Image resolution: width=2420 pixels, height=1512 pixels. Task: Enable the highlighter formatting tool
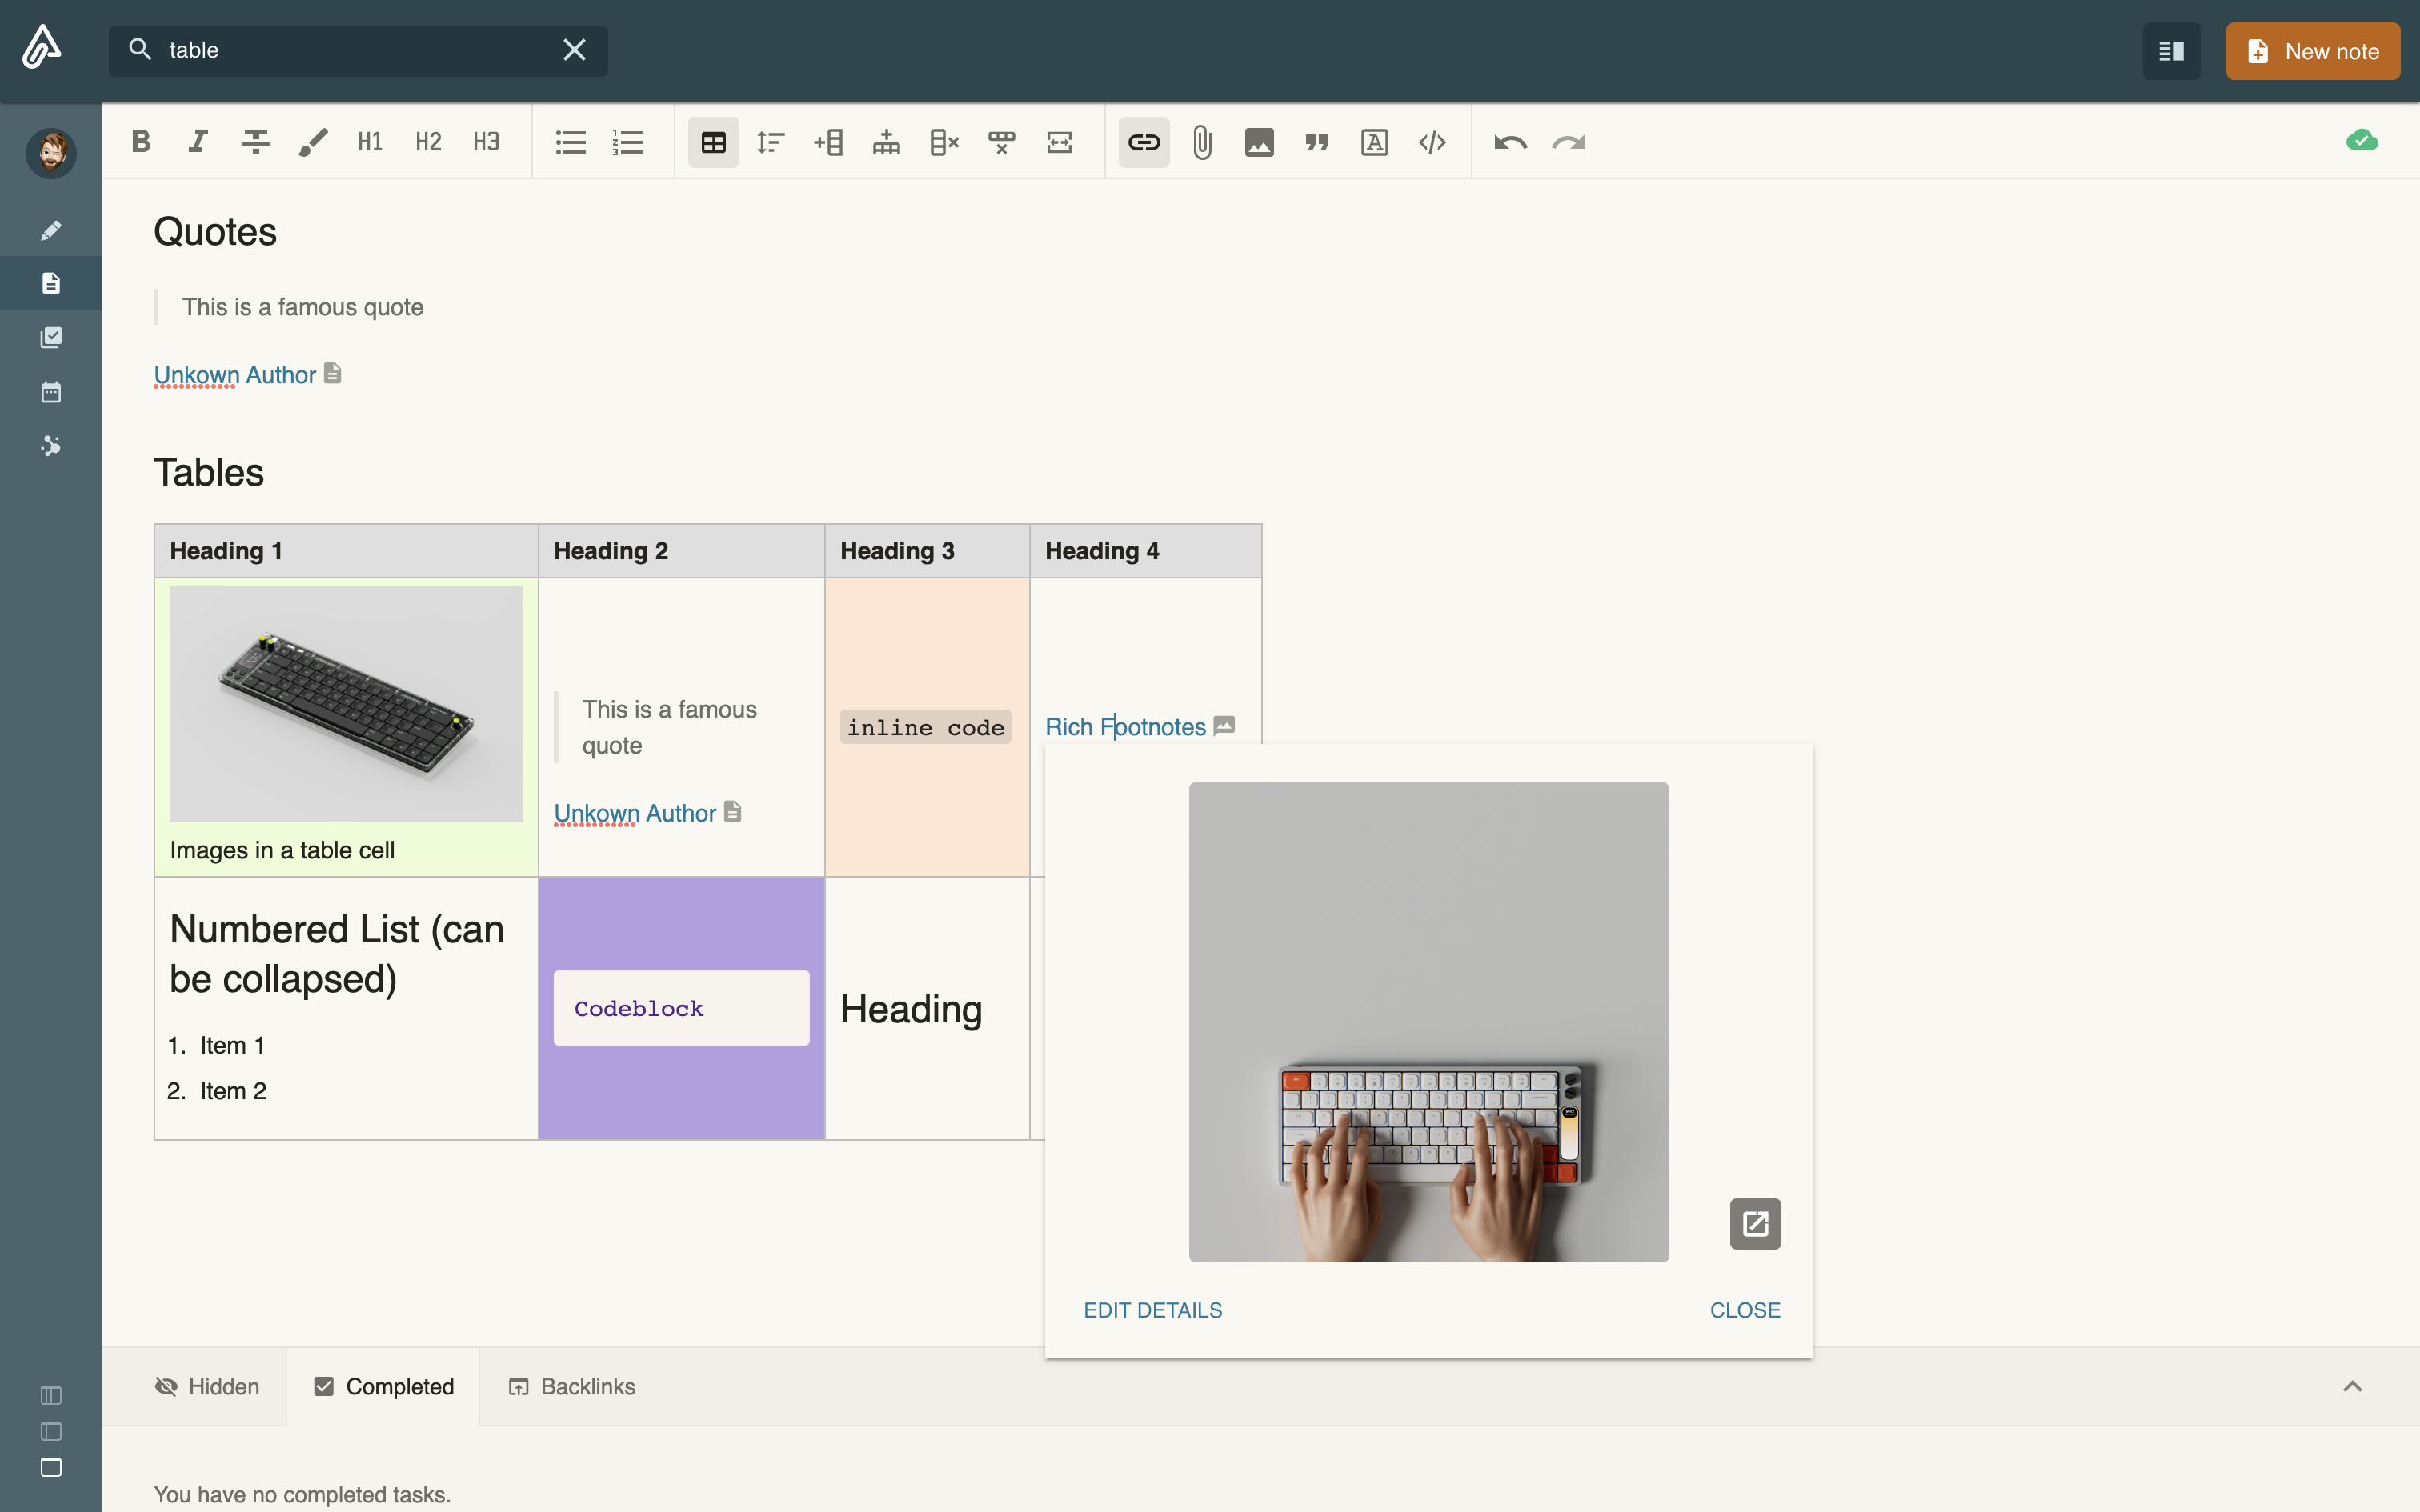coord(312,141)
